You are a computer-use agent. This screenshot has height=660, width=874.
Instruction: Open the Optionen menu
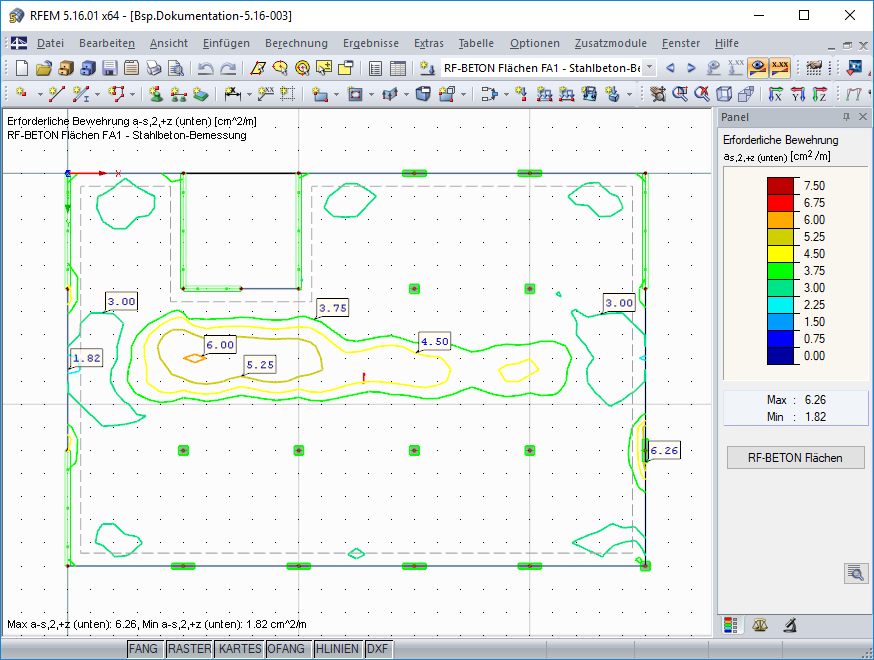pyautogui.click(x=535, y=43)
